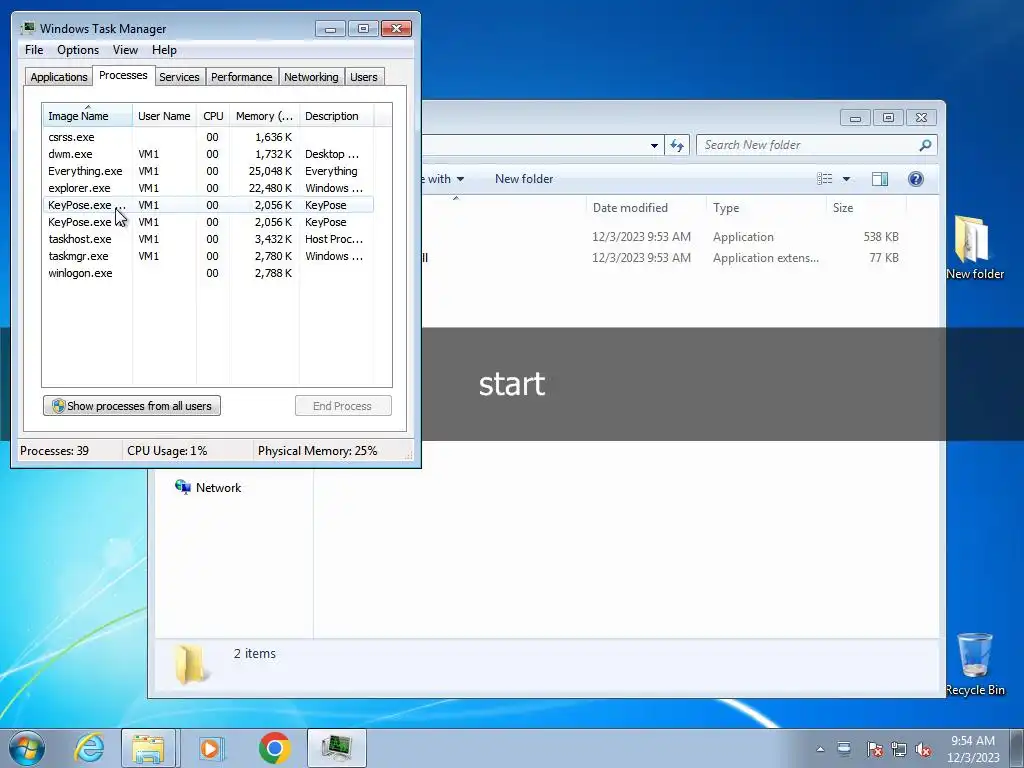Open network status tray icon
This screenshot has height=768, width=1024.
pos(899,749)
